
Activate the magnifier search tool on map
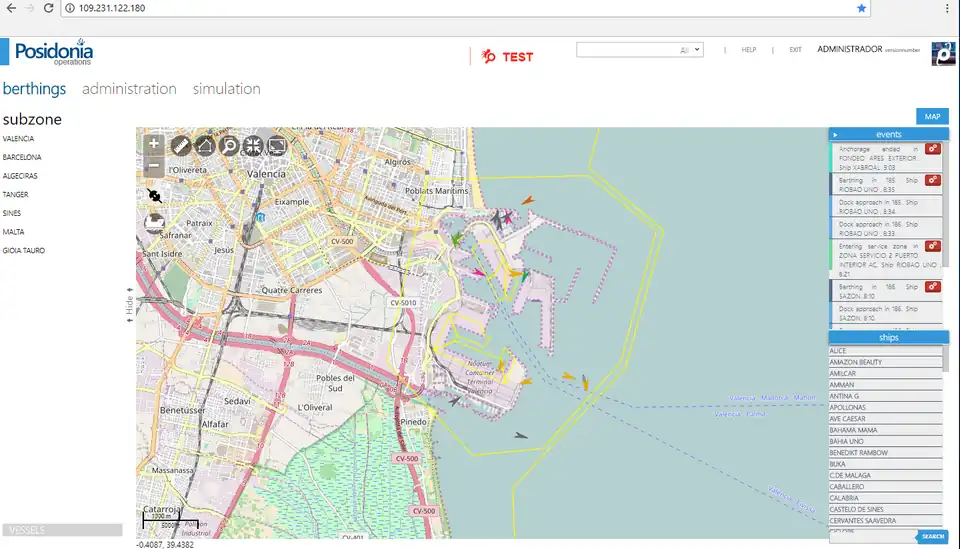(x=229, y=145)
